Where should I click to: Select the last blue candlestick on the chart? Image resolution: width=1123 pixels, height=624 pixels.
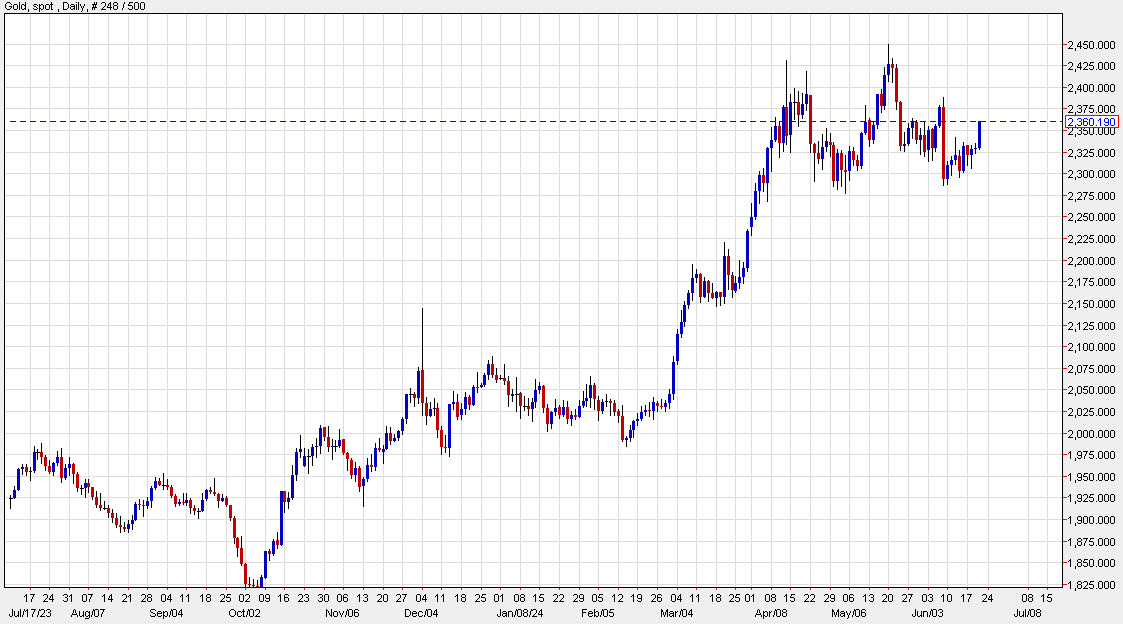click(981, 135)
